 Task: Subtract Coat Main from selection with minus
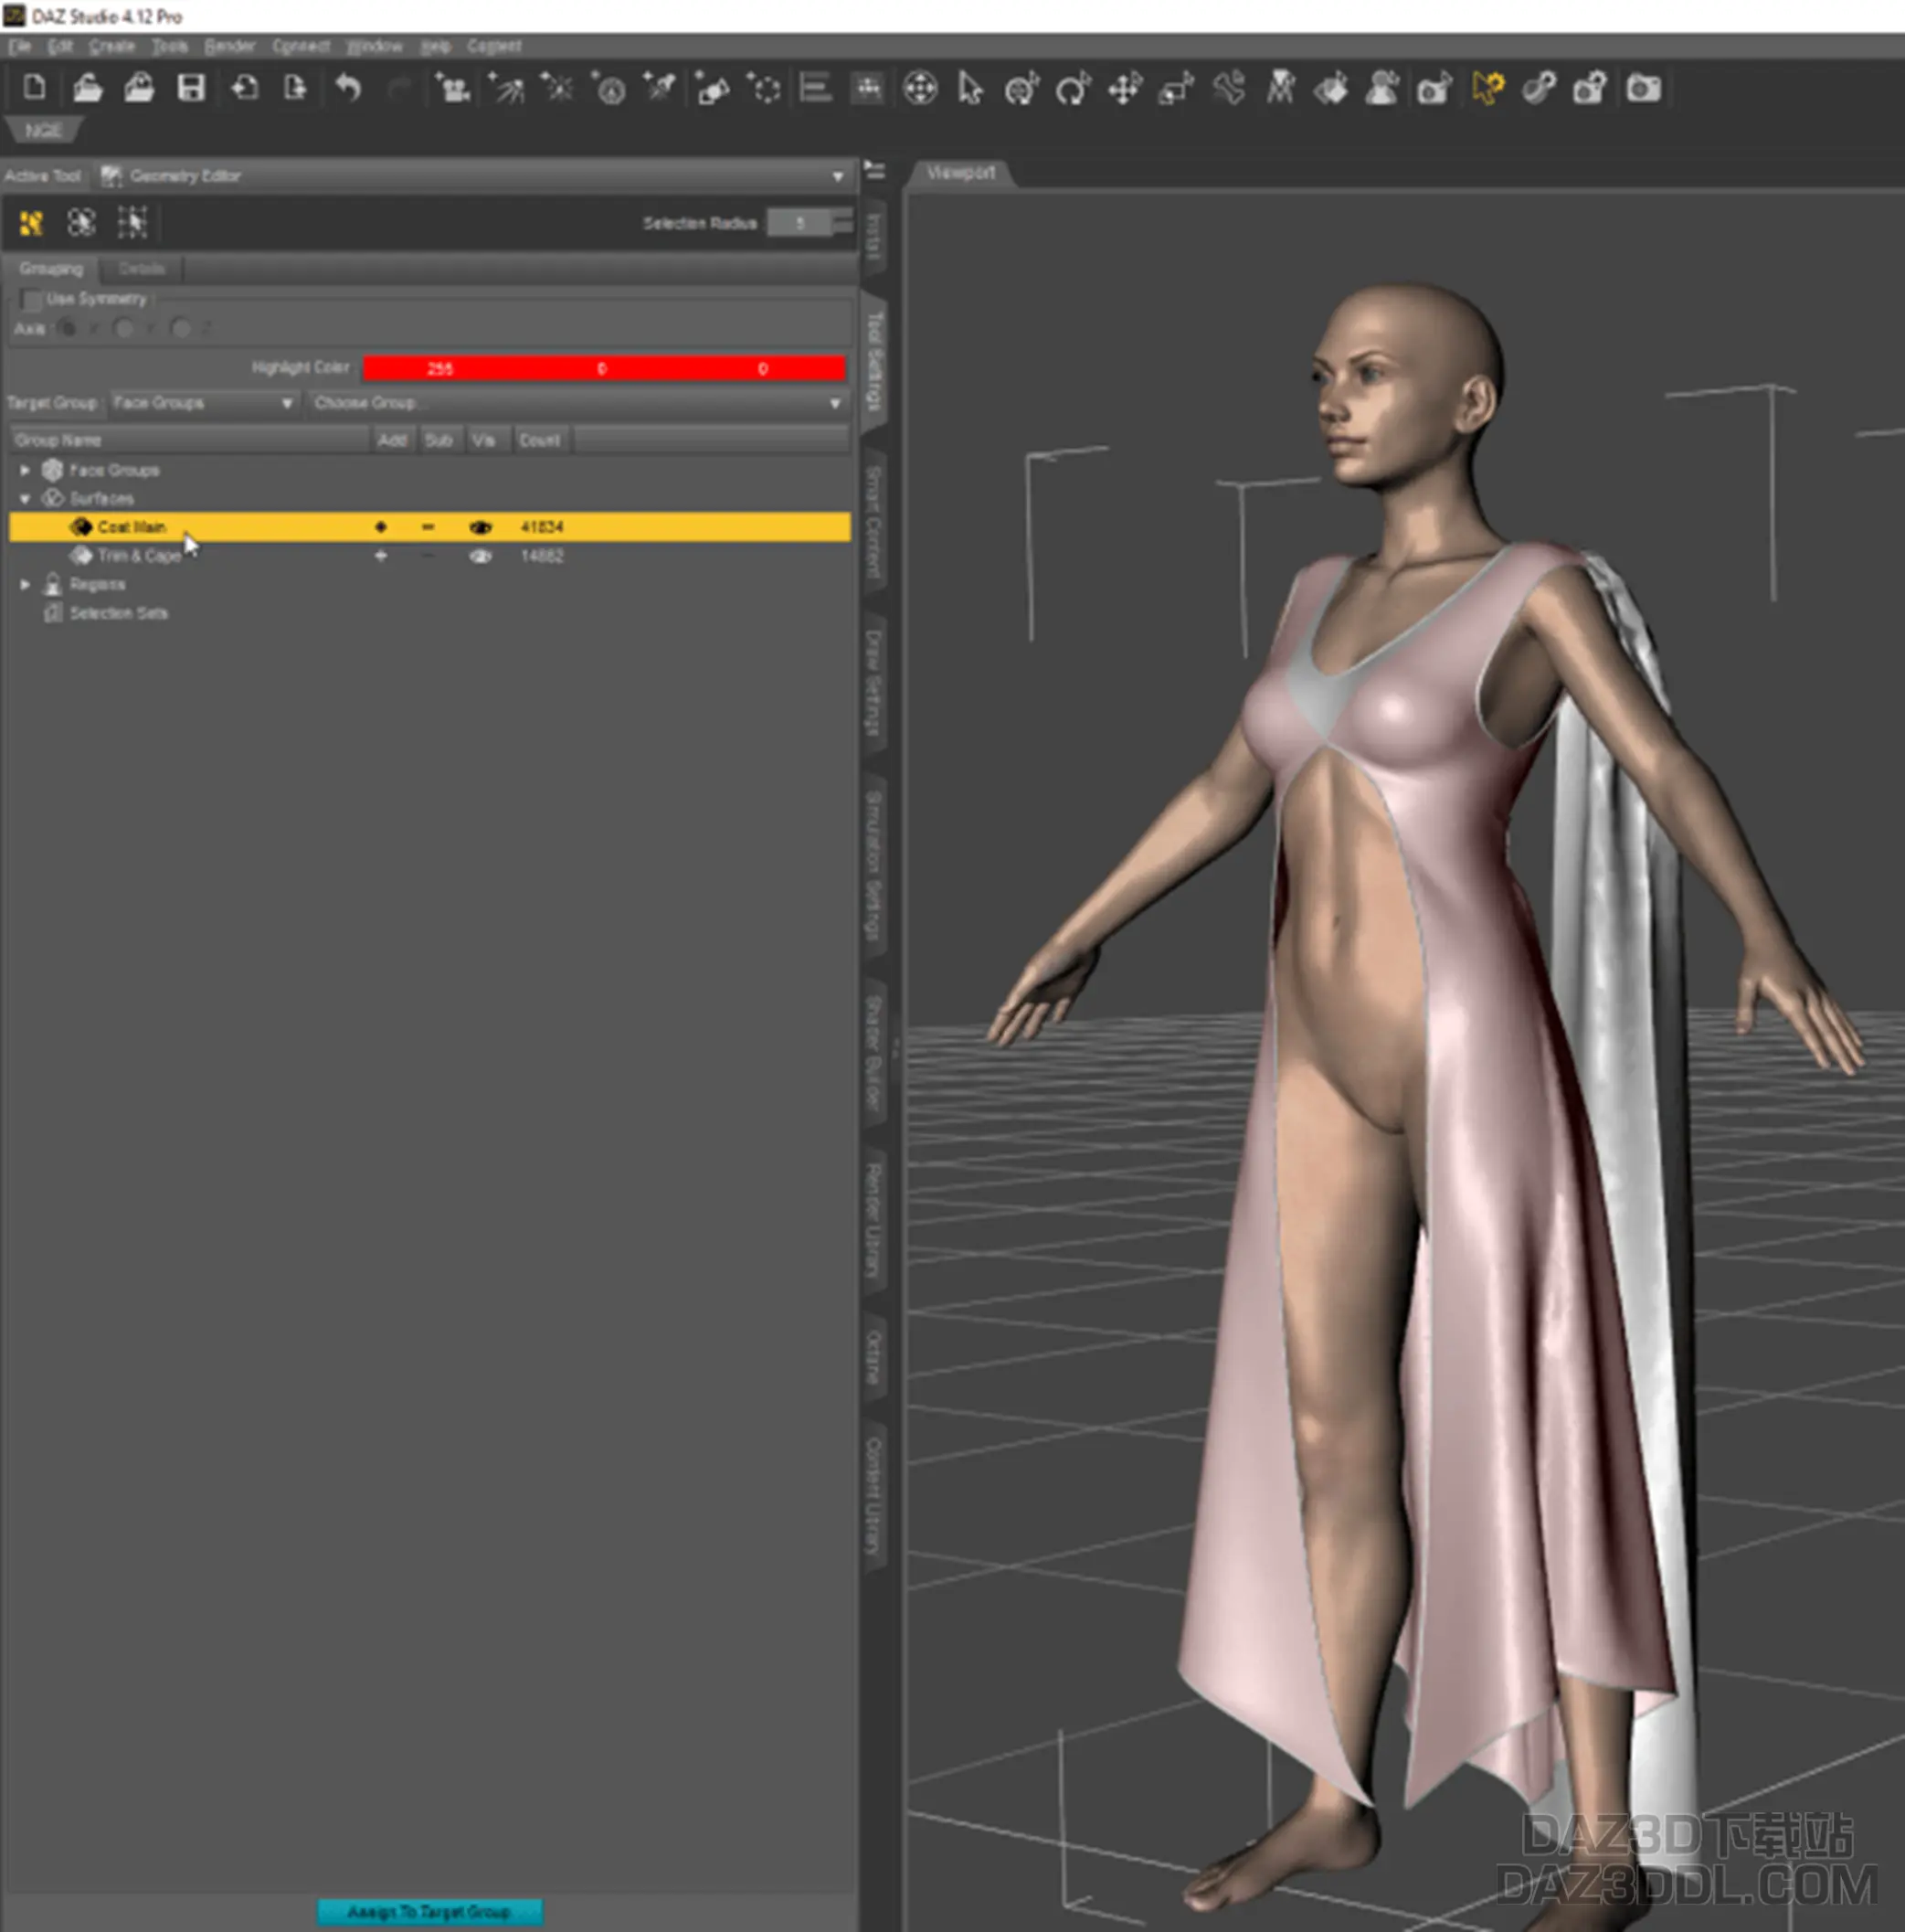[x=428, y=527]
